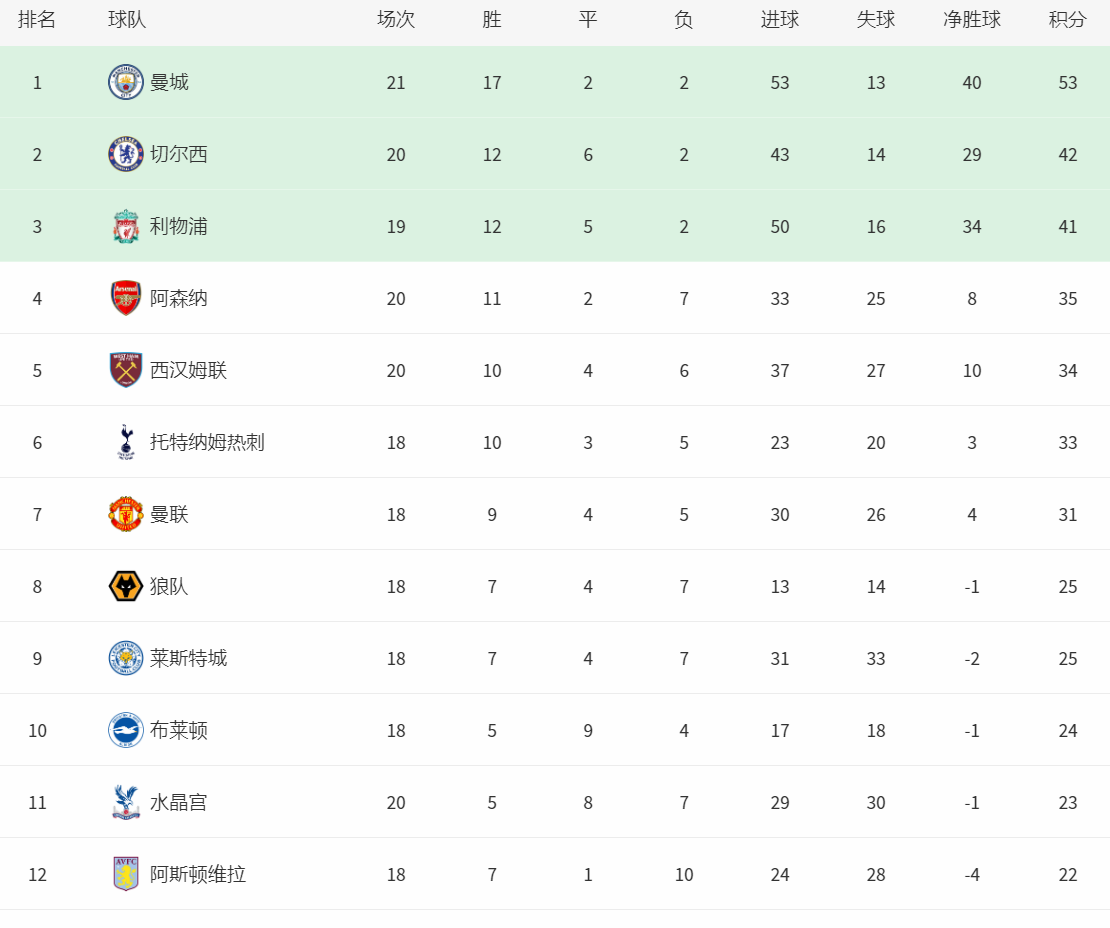Open the 阿斯顿维拉 team link
The image size is (1110, 928).
[198, 874]
